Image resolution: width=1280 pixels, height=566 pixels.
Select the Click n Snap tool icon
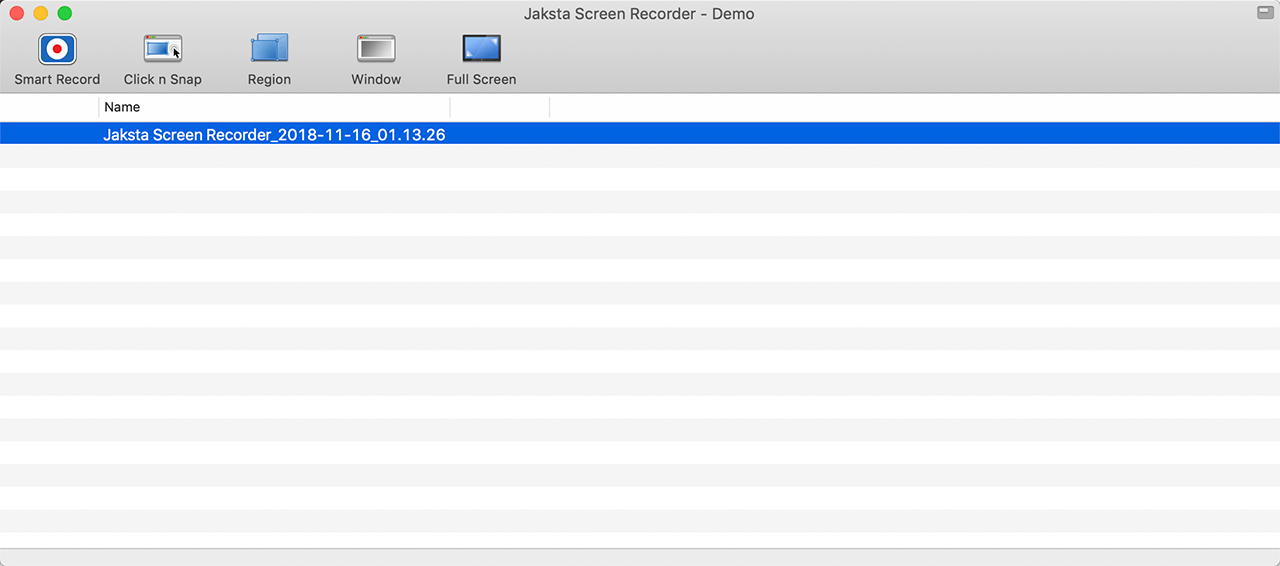click(x=163, y=49)
